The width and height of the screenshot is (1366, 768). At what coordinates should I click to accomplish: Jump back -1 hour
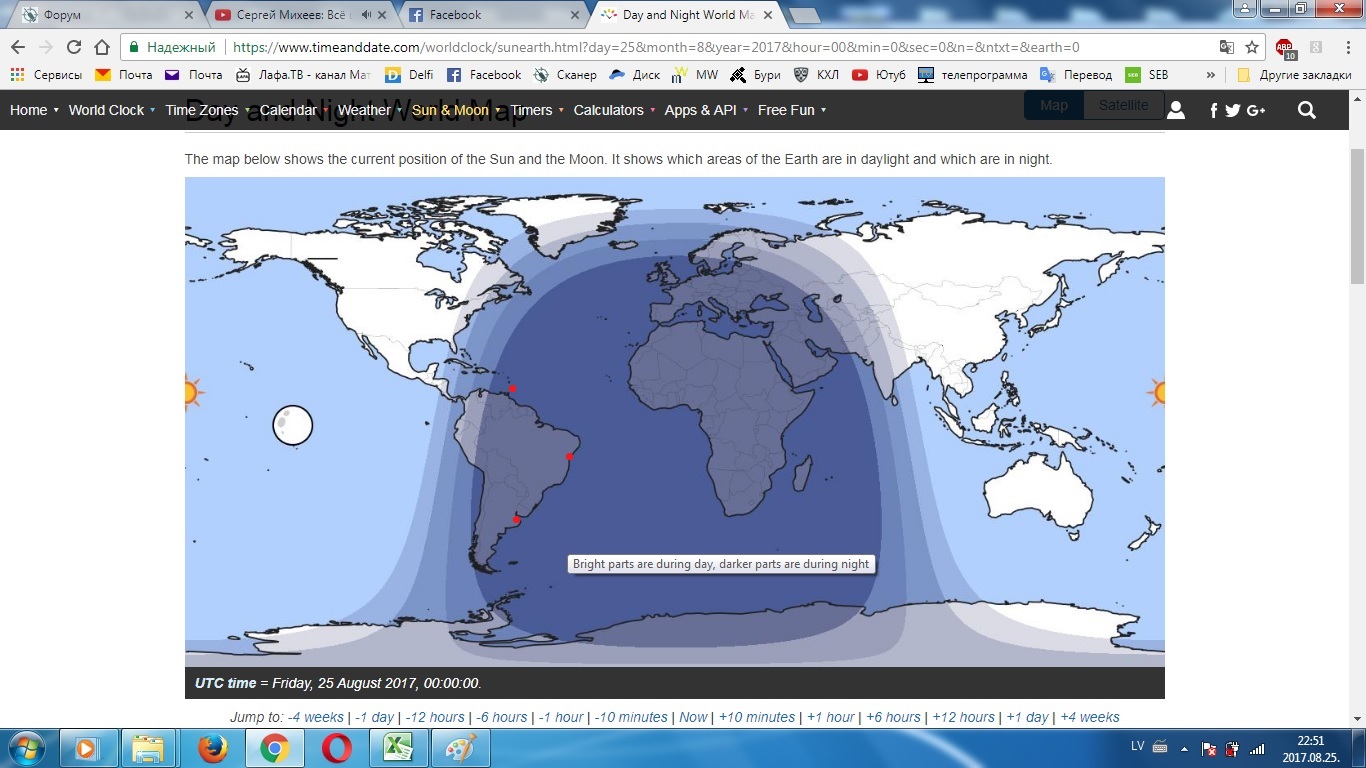(x=560, y=717)
